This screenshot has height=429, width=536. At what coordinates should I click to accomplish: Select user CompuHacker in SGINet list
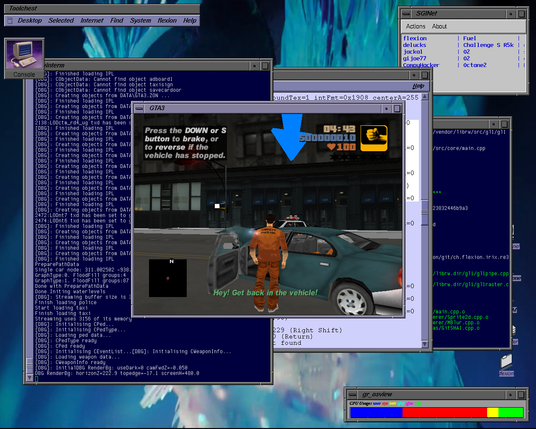point(421,65)
